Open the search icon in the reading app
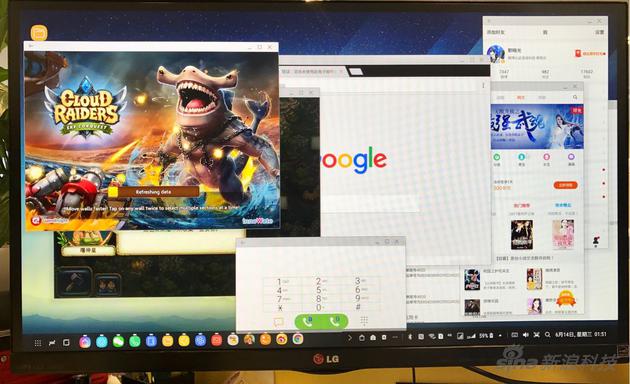 (575, 97)
